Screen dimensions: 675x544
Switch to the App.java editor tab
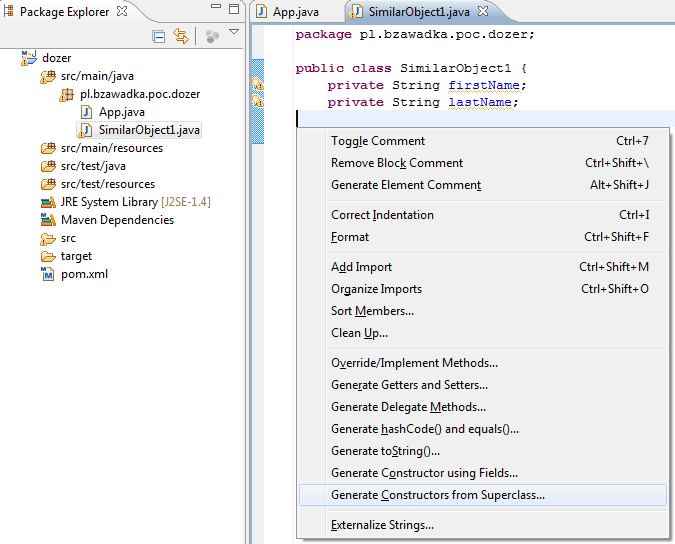coord(295,12)
